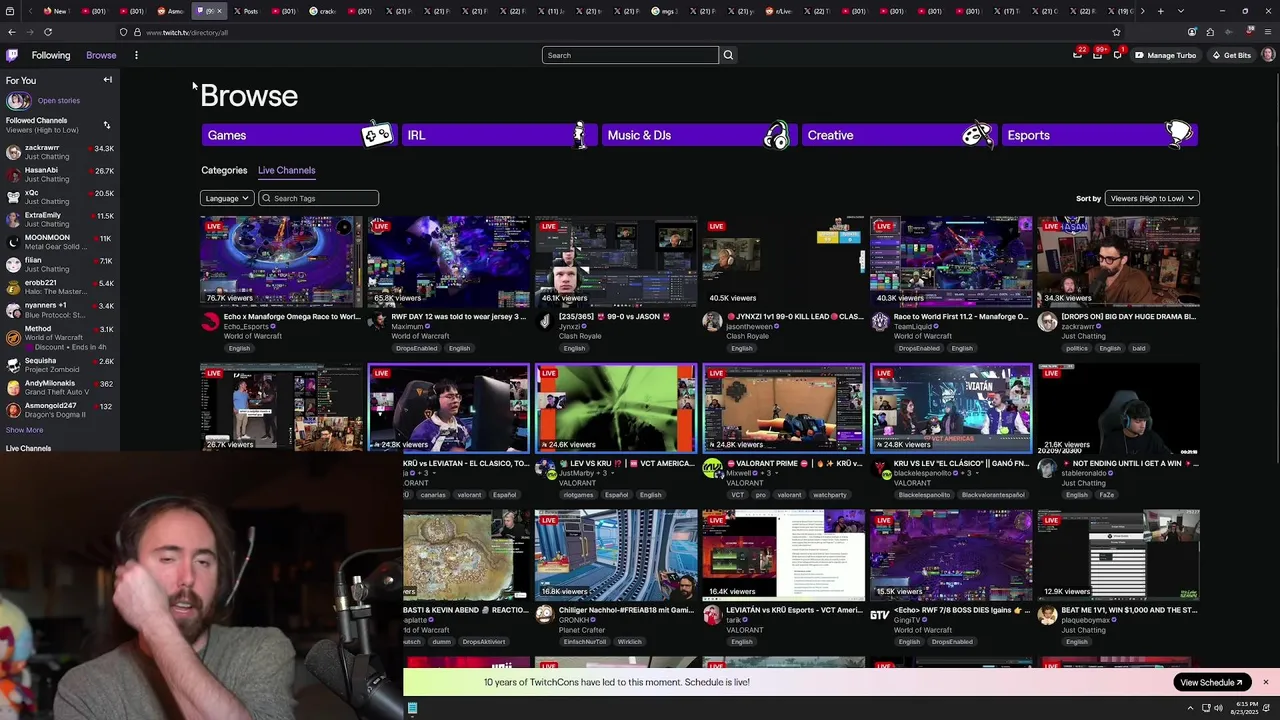Close the TwitchCon schedule banner
Image resolution: width=1280 pixels, height=720 pixels.
[x=1265, y=682]
